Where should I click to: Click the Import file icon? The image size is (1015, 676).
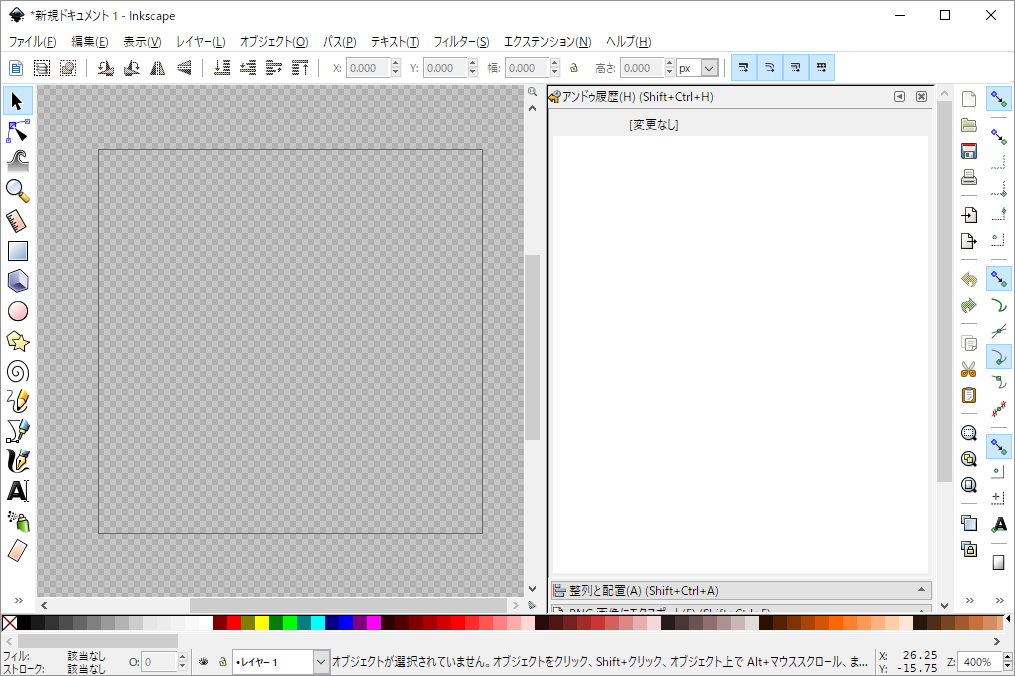coord(968,215)
